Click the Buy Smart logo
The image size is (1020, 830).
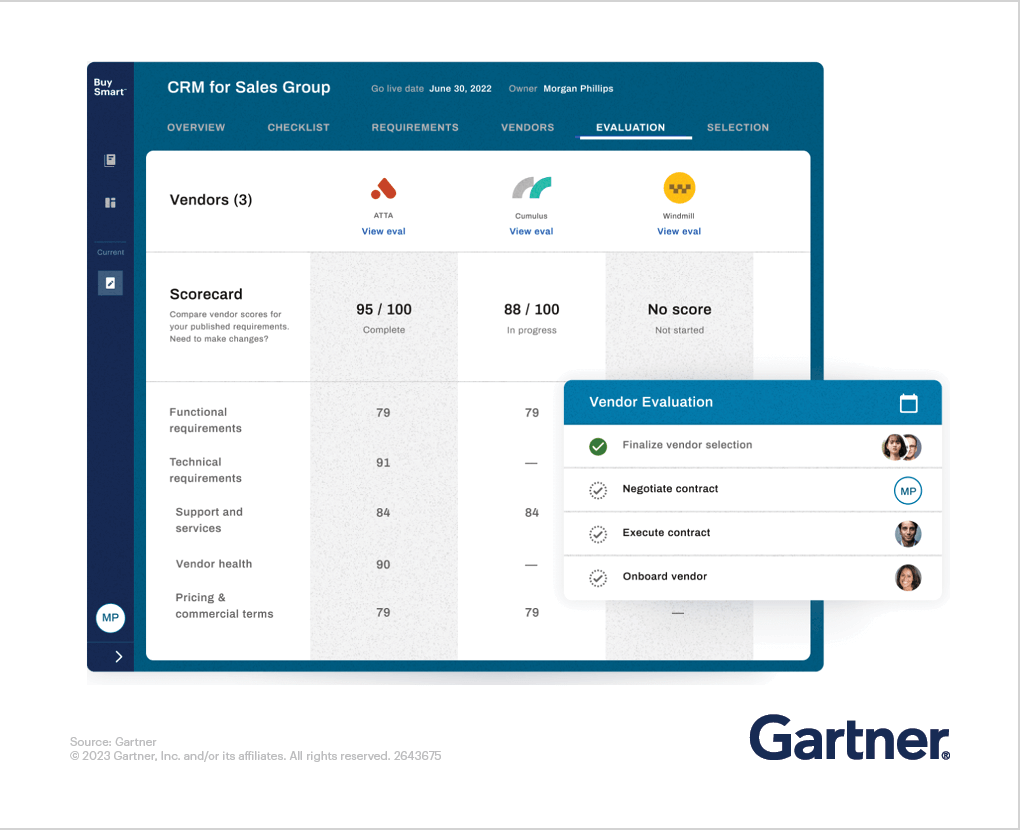[109, 87]
